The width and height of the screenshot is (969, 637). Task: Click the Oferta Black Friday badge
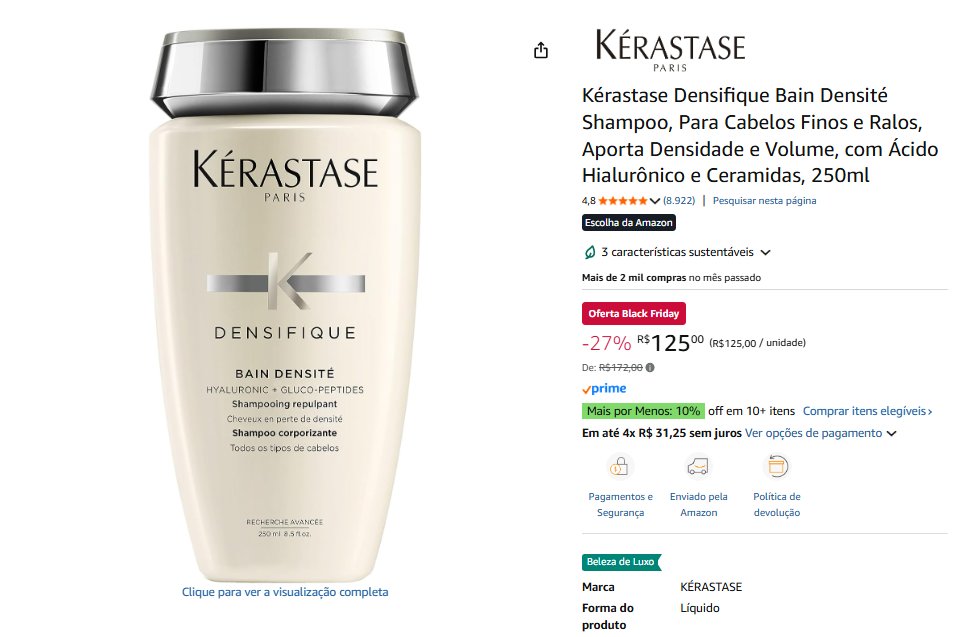pos(633,314)
